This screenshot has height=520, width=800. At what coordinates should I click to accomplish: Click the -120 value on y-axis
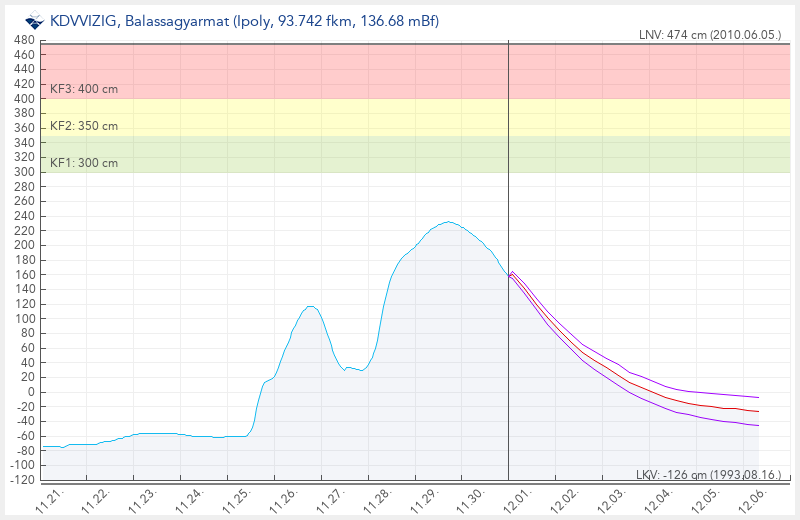point(21,481)
